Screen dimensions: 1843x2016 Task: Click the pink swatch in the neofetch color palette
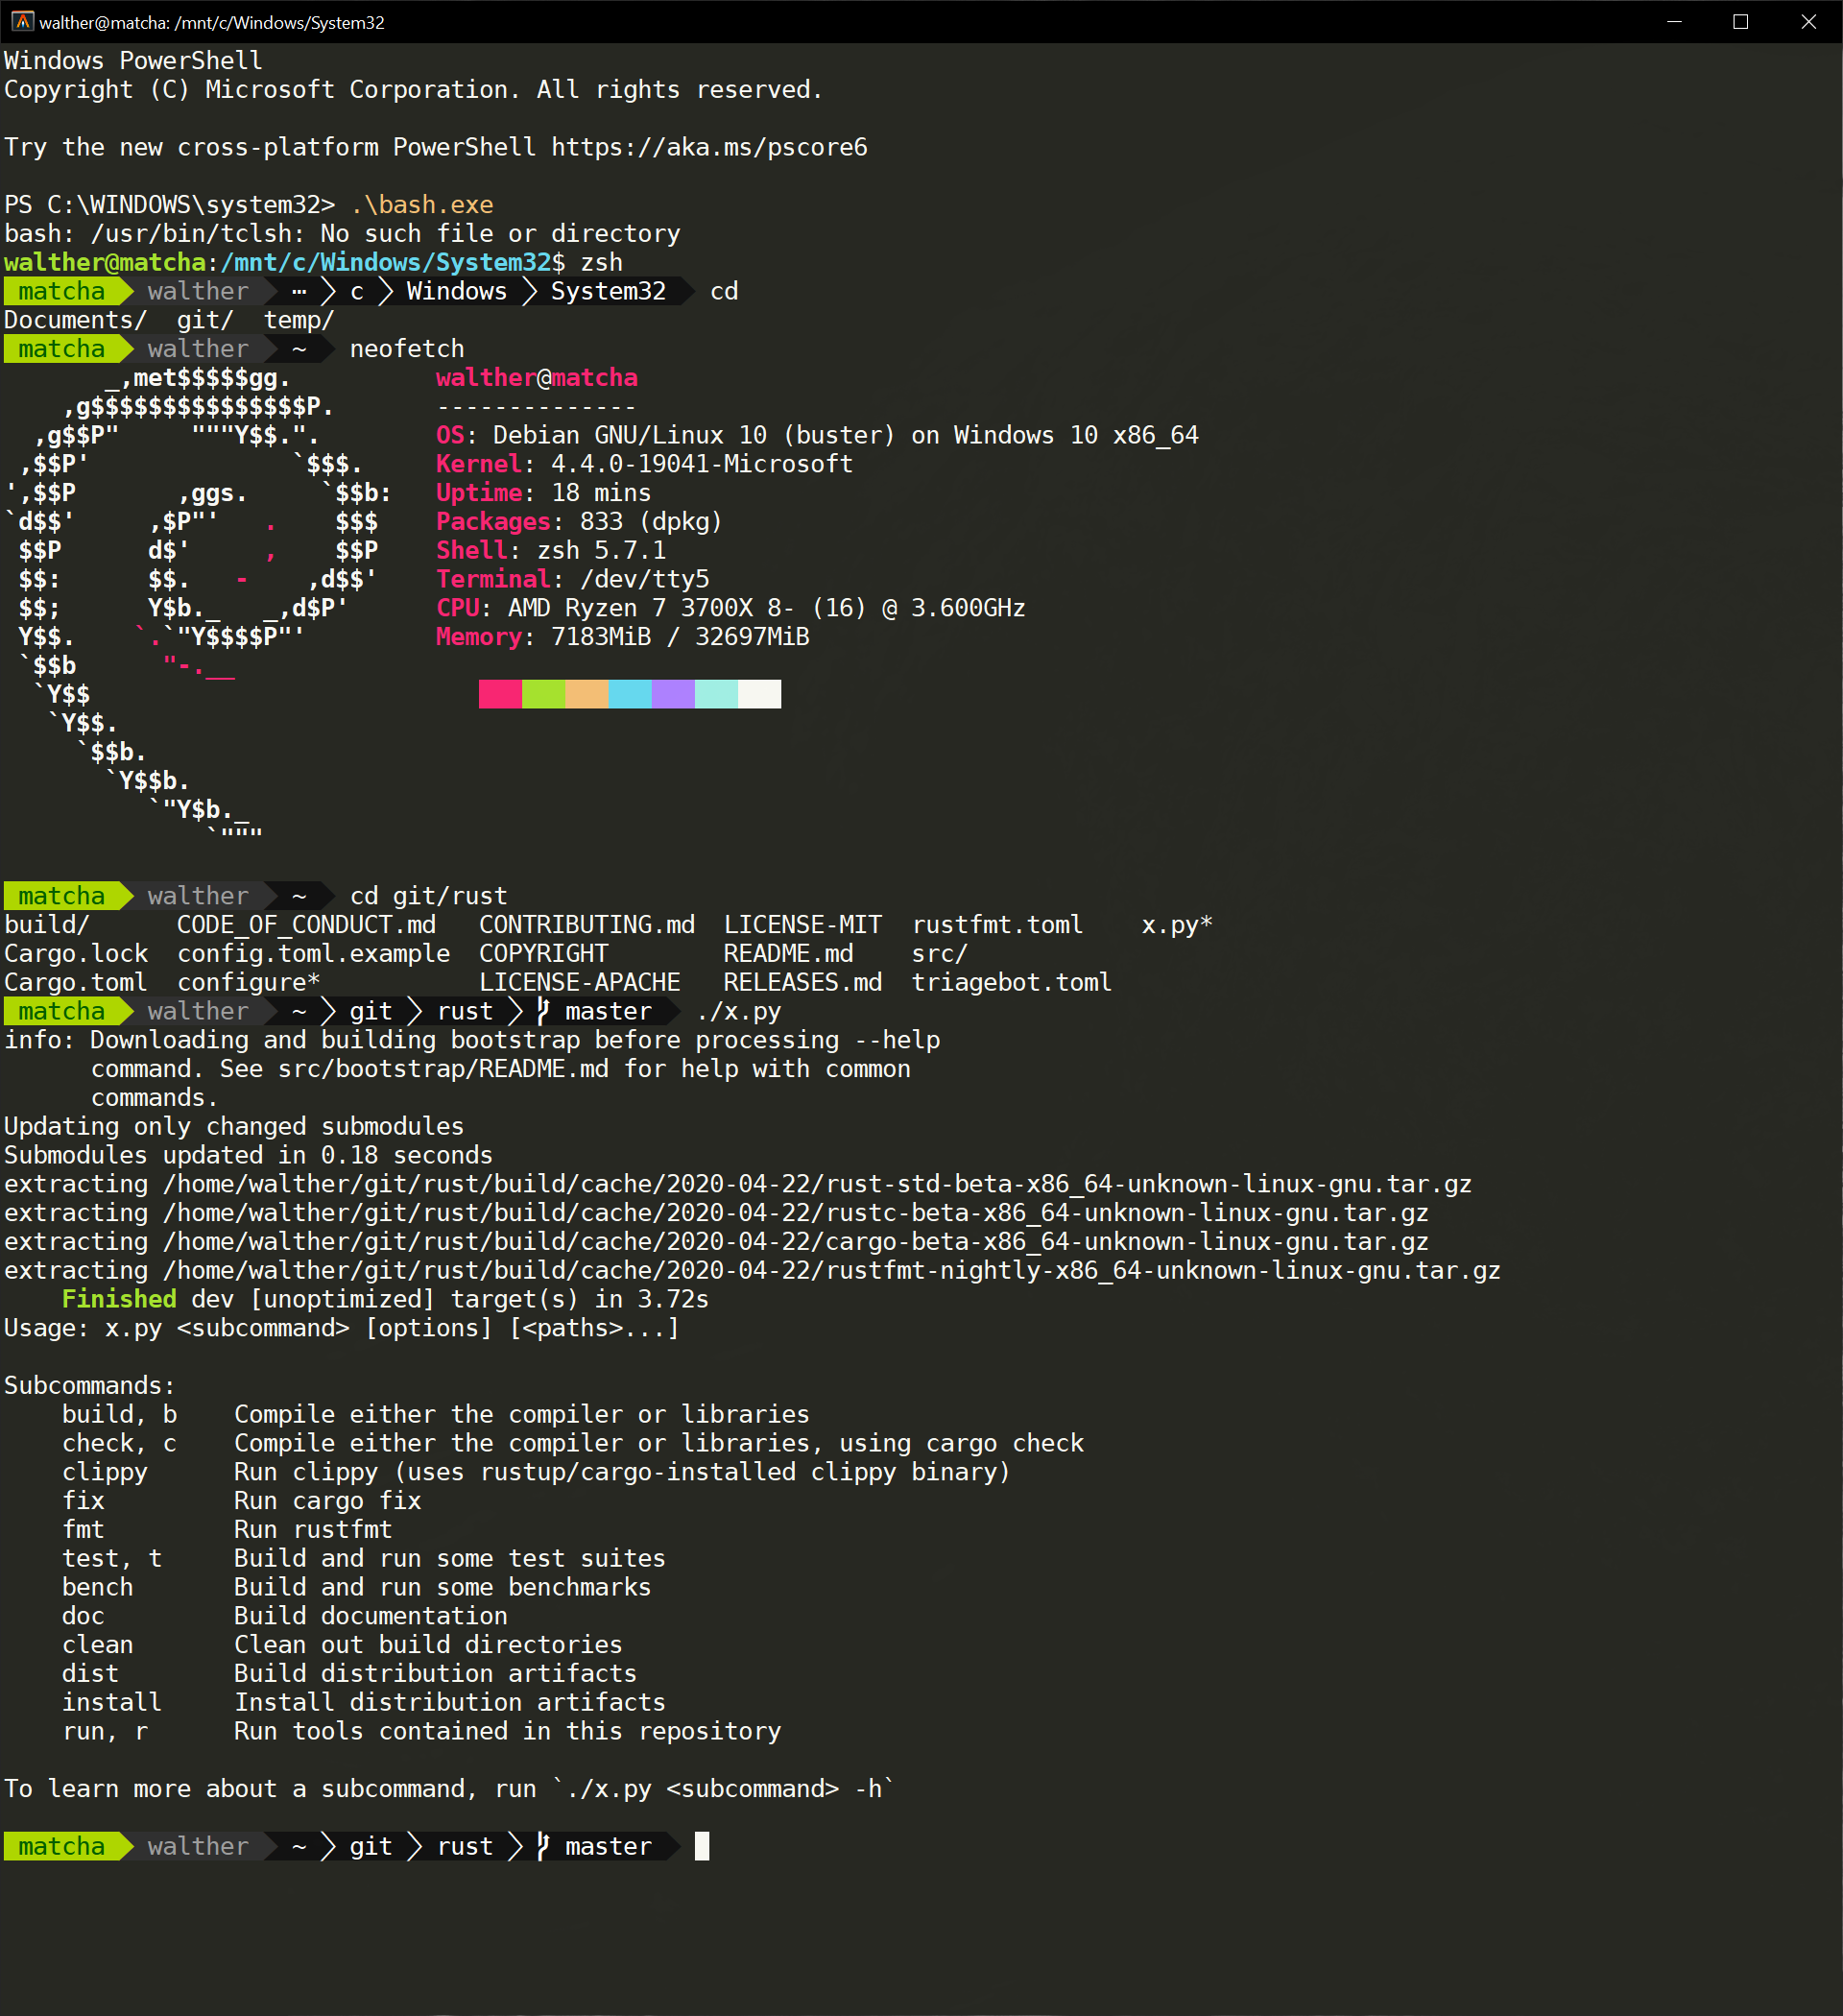[500, 693]
